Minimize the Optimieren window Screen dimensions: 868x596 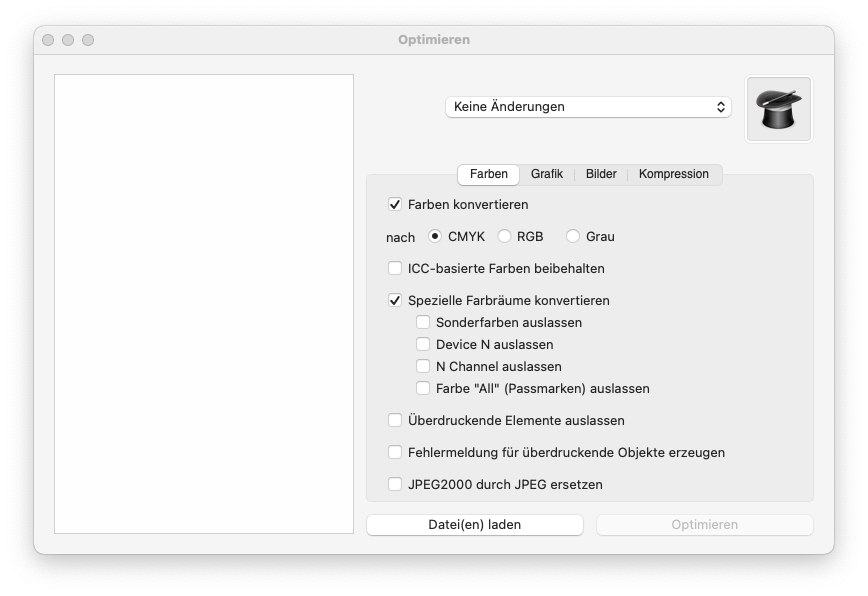pos(68,40)
